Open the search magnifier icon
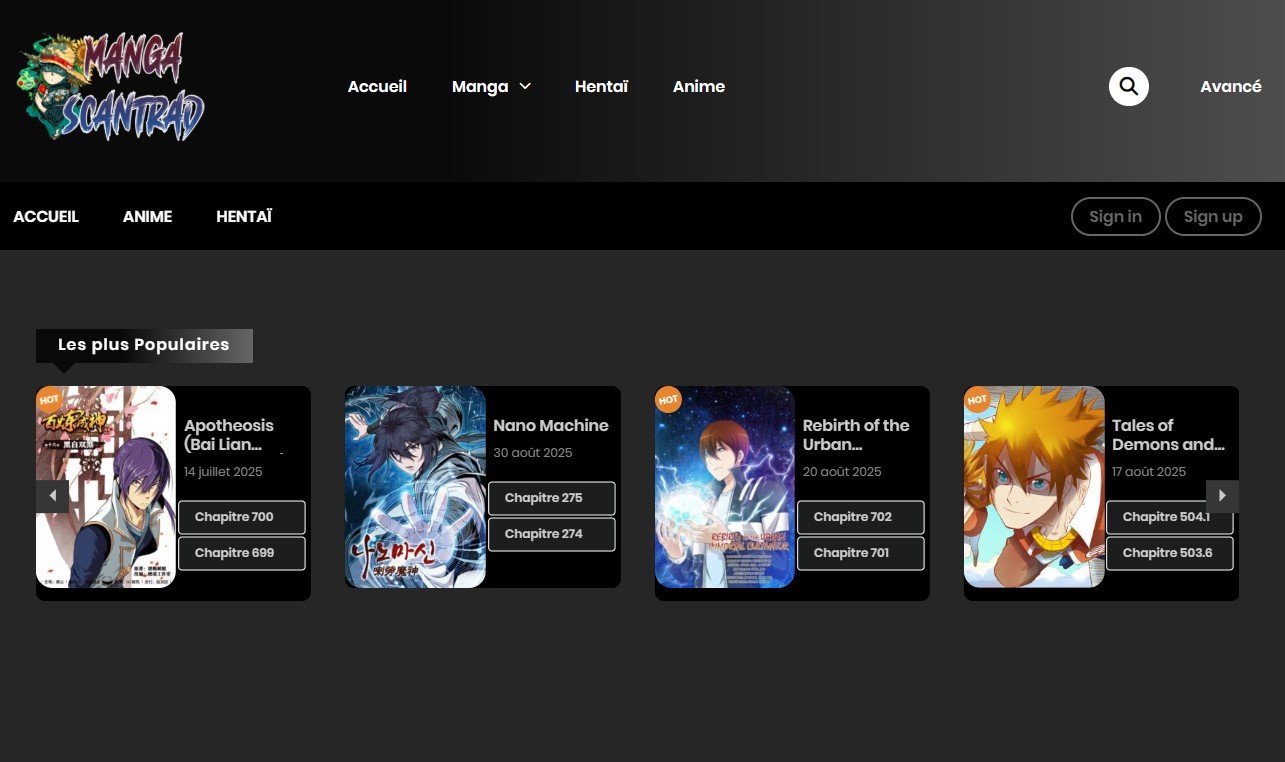 (1128, 87)
